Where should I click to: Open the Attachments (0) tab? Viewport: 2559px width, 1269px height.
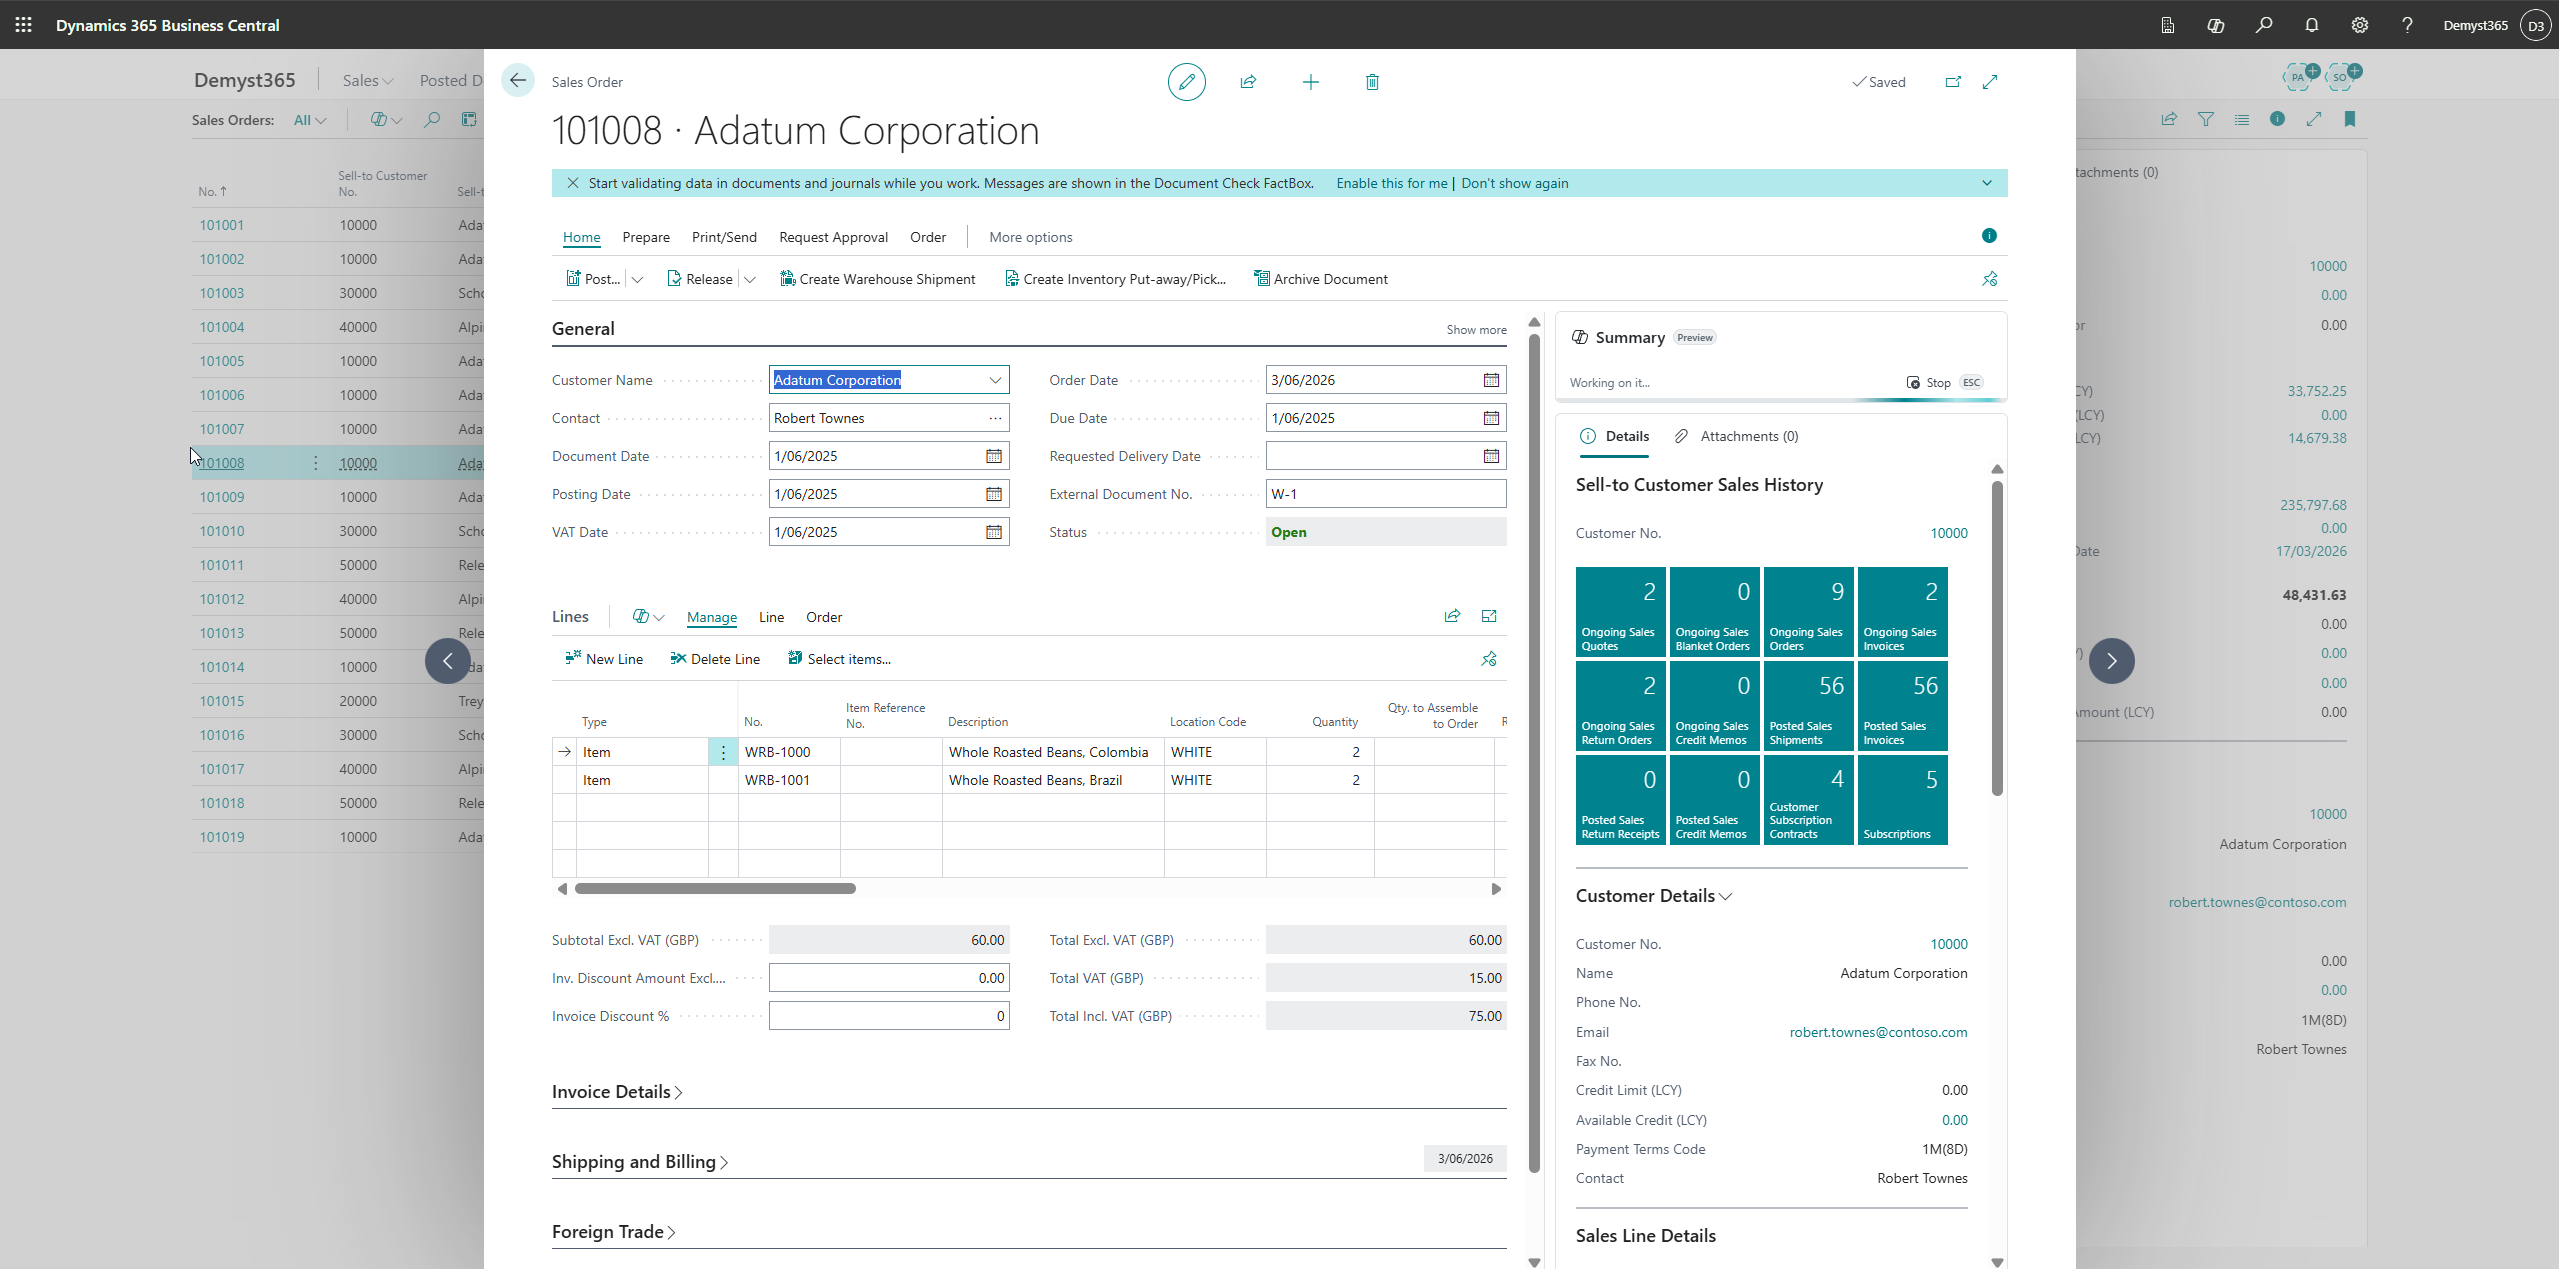(1737, 436)
